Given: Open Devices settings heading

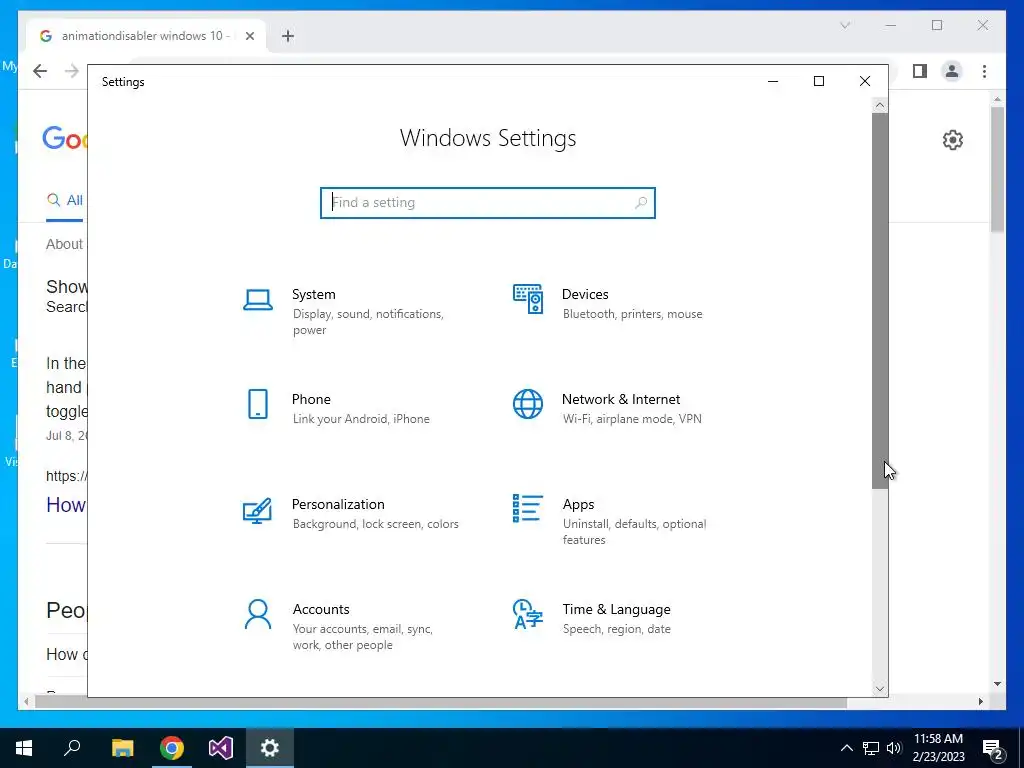Looking at the screenshot, I should click(x=585, y=295).
